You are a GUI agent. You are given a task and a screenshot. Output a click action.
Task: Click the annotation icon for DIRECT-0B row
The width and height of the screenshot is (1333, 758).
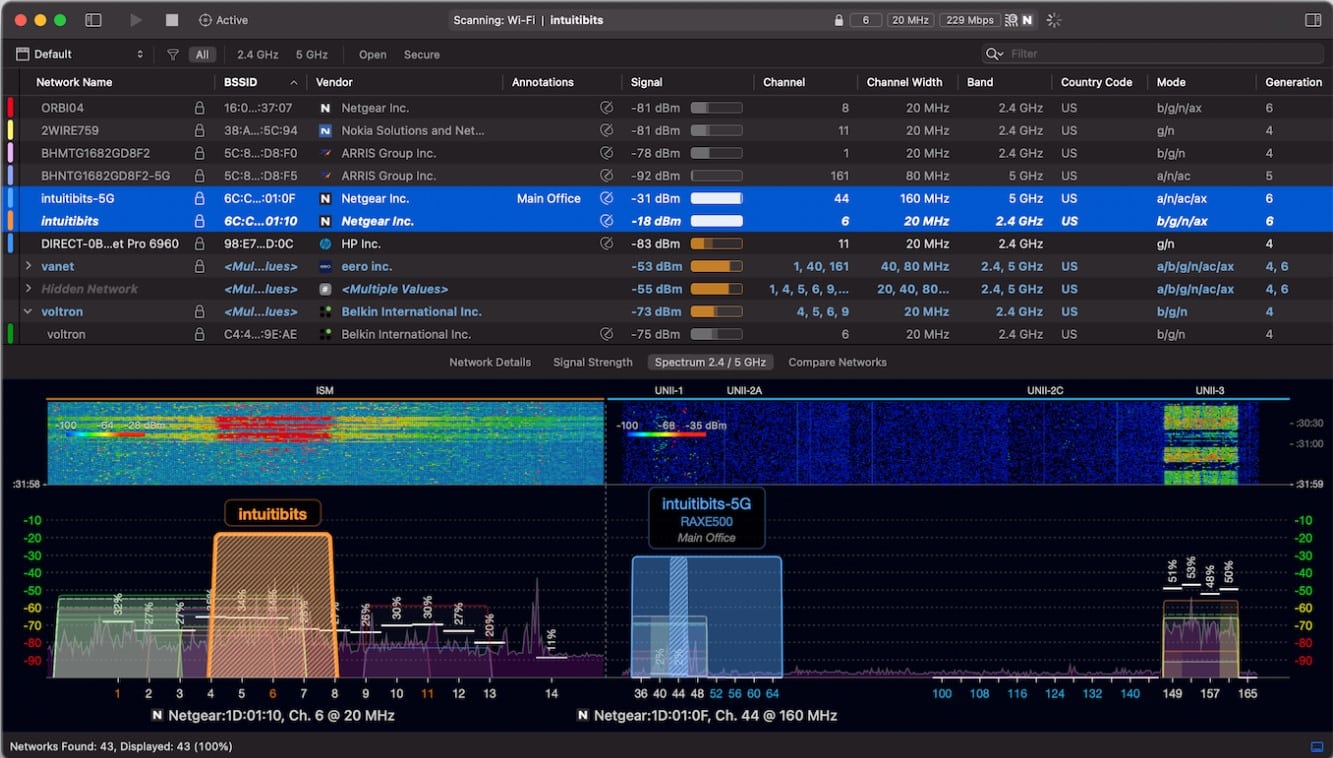coord(606,243)
